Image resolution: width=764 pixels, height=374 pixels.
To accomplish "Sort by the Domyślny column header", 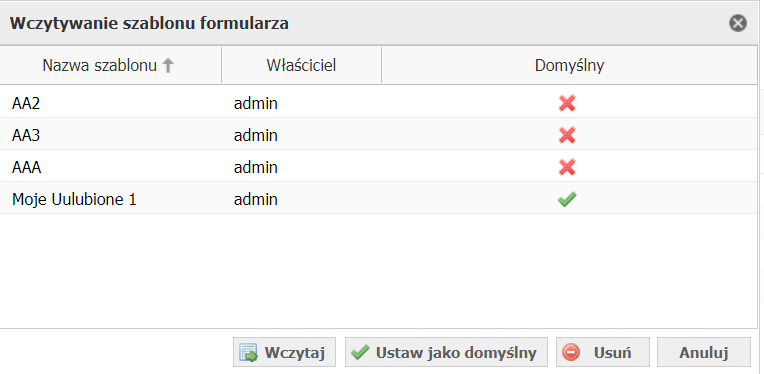I will click(569, 65).
